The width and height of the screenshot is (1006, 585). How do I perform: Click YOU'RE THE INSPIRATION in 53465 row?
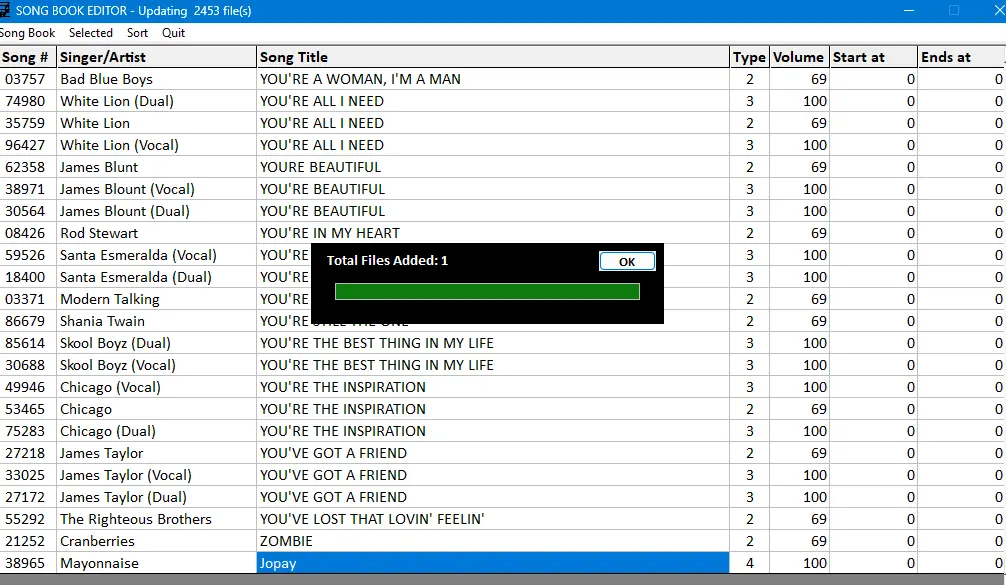pyautogui.click(x=493, y=409)
